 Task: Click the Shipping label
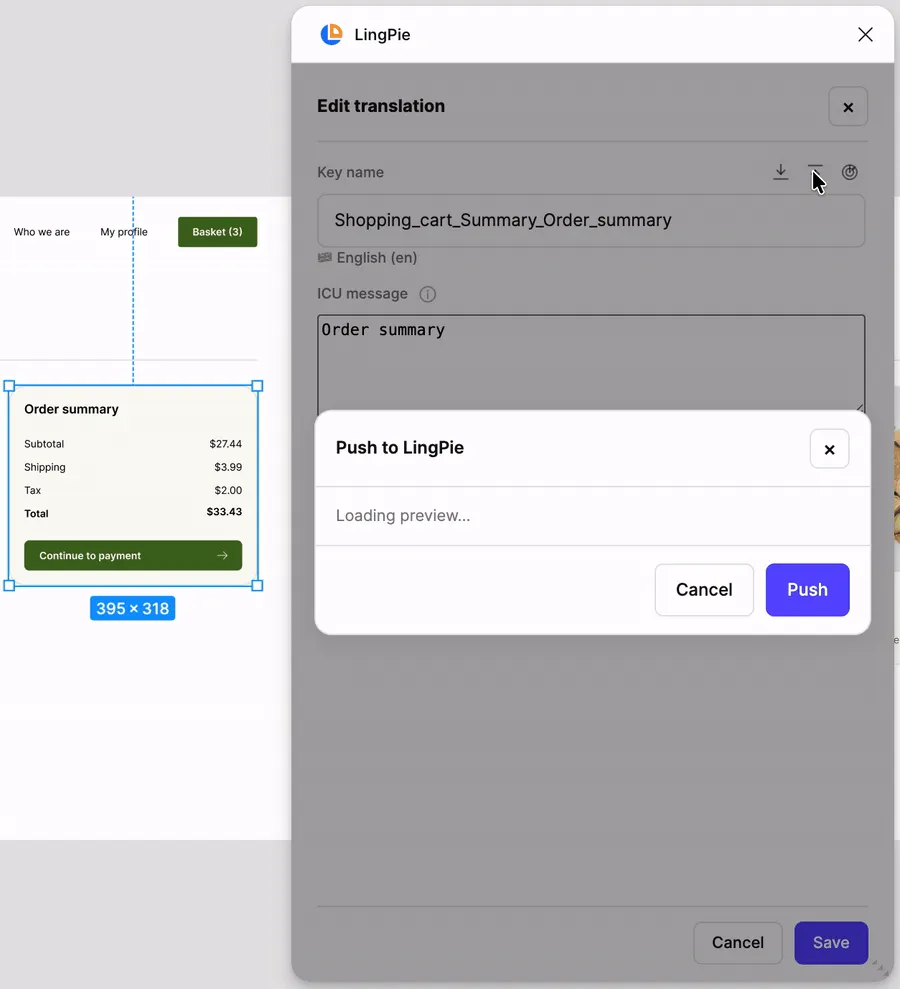45,467
